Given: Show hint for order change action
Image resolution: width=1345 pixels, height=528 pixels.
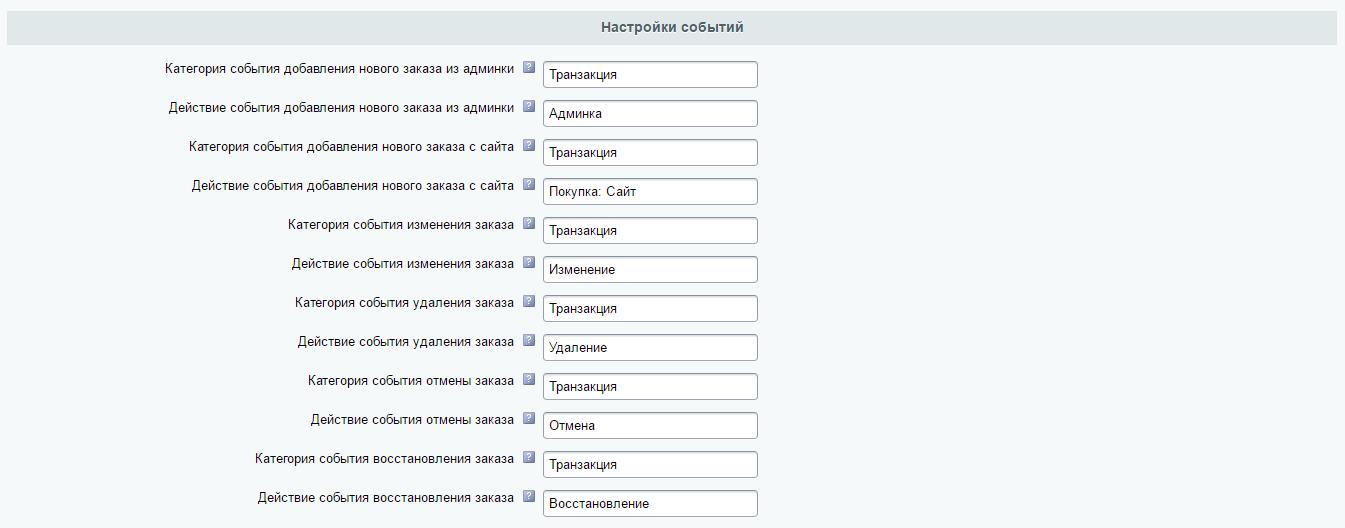Looking at the screenshot, I should tap(529, 263).
